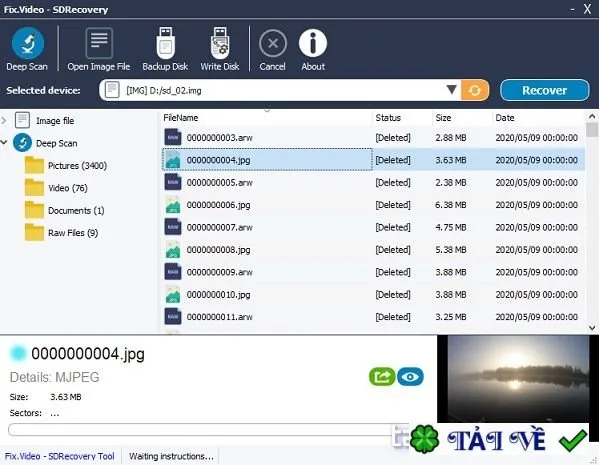Click the file list scroll down arrow
The image size is (599, 465).
pyautogui.click(x=592, y=327)
